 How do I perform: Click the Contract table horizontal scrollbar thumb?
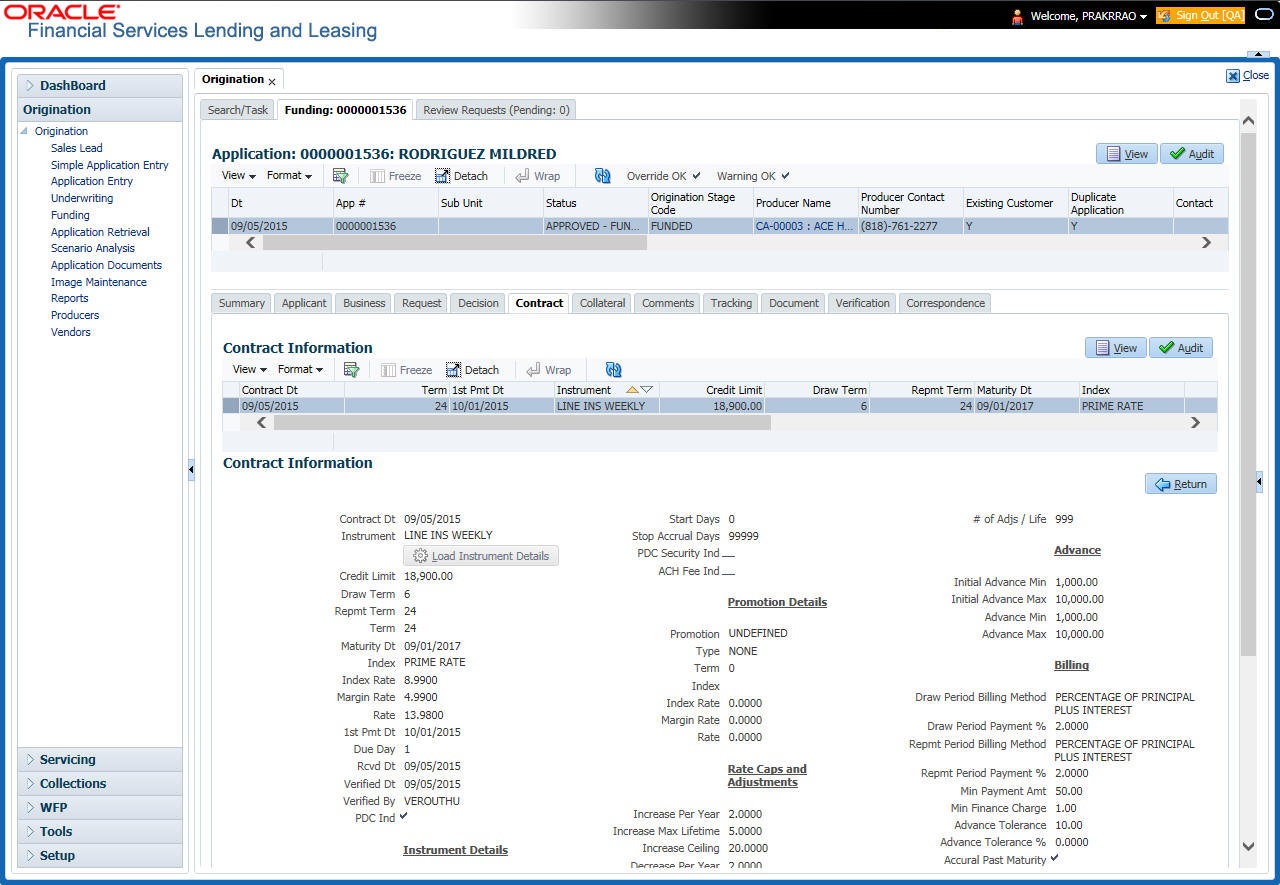point(522,423)
